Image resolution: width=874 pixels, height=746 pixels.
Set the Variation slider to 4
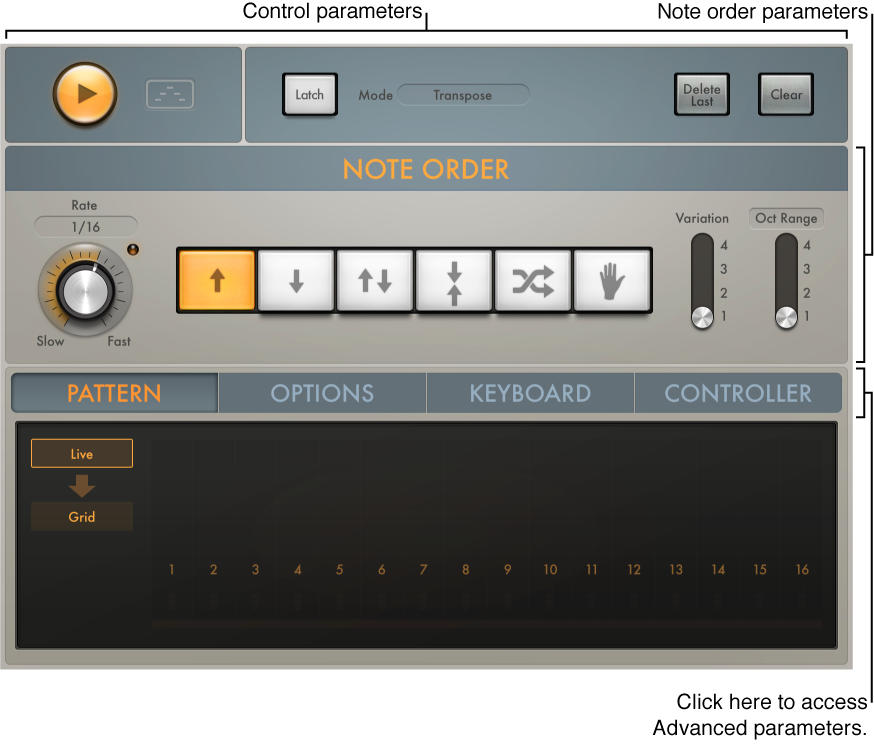(x=702, y=245)
